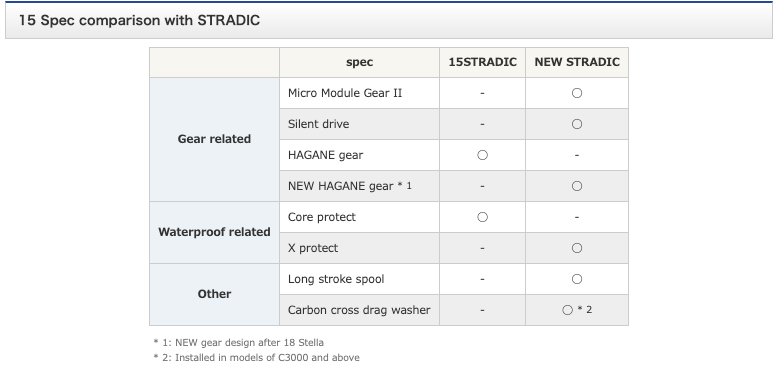Click the HAGANE gear circle under 15STRADIC
The image size is (774, 375).
click(x=482, y=155)
